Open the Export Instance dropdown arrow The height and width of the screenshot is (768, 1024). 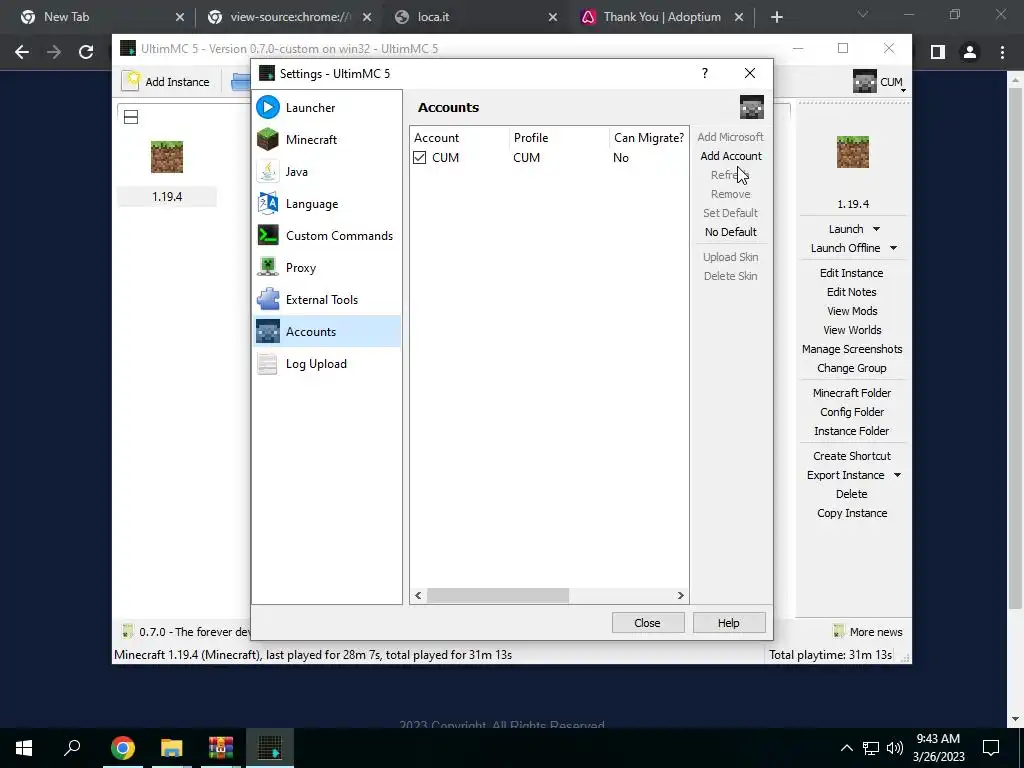(x=897, y=475)
